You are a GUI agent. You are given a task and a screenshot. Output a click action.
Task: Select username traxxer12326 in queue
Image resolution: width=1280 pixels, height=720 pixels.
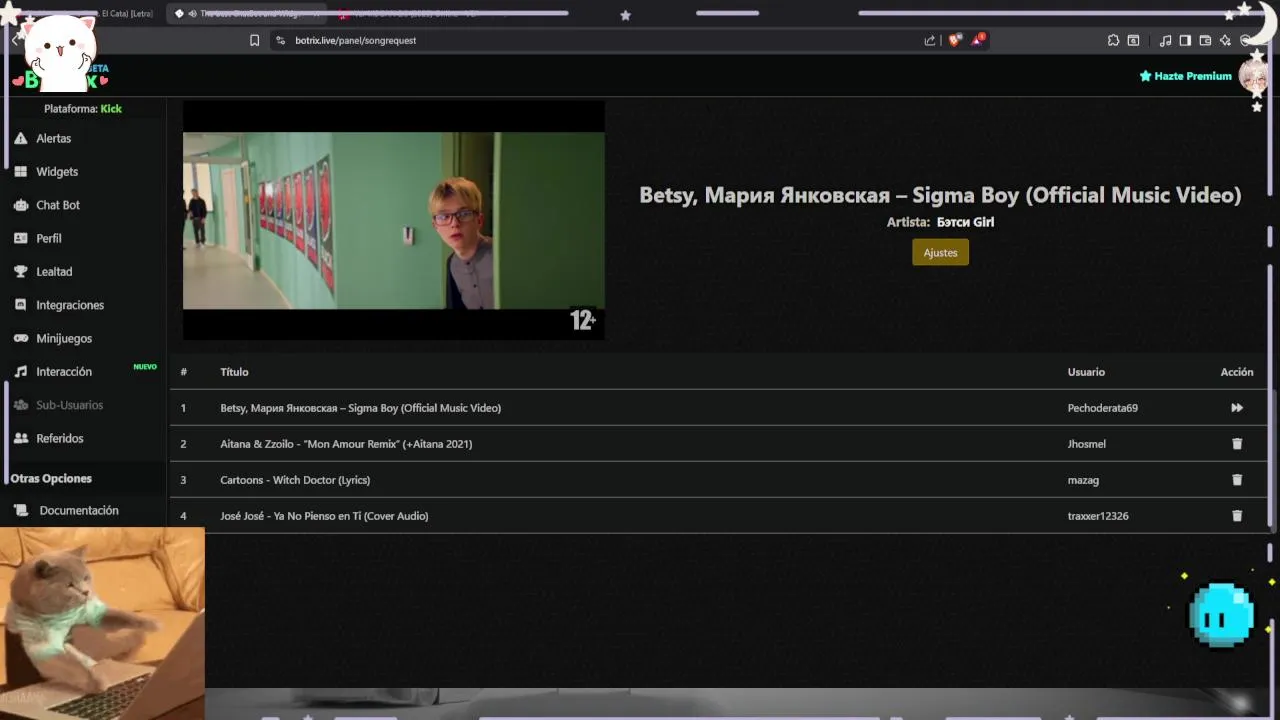[1098, 516]
